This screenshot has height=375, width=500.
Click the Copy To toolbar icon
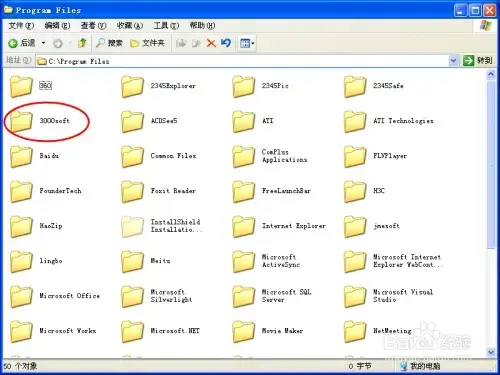196,43
